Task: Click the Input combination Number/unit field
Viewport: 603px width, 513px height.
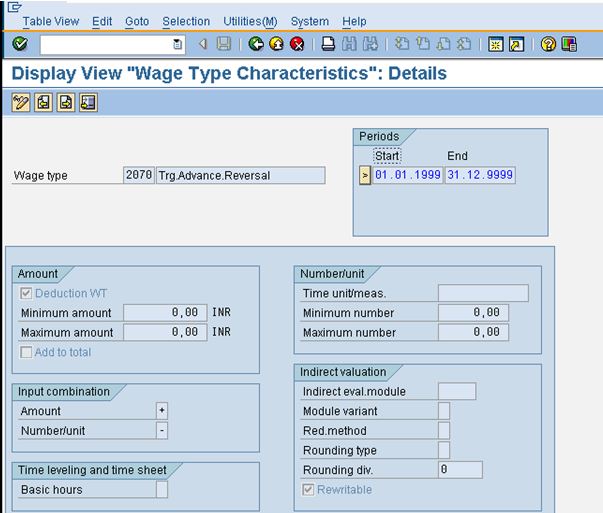Action: pos(162,430)
